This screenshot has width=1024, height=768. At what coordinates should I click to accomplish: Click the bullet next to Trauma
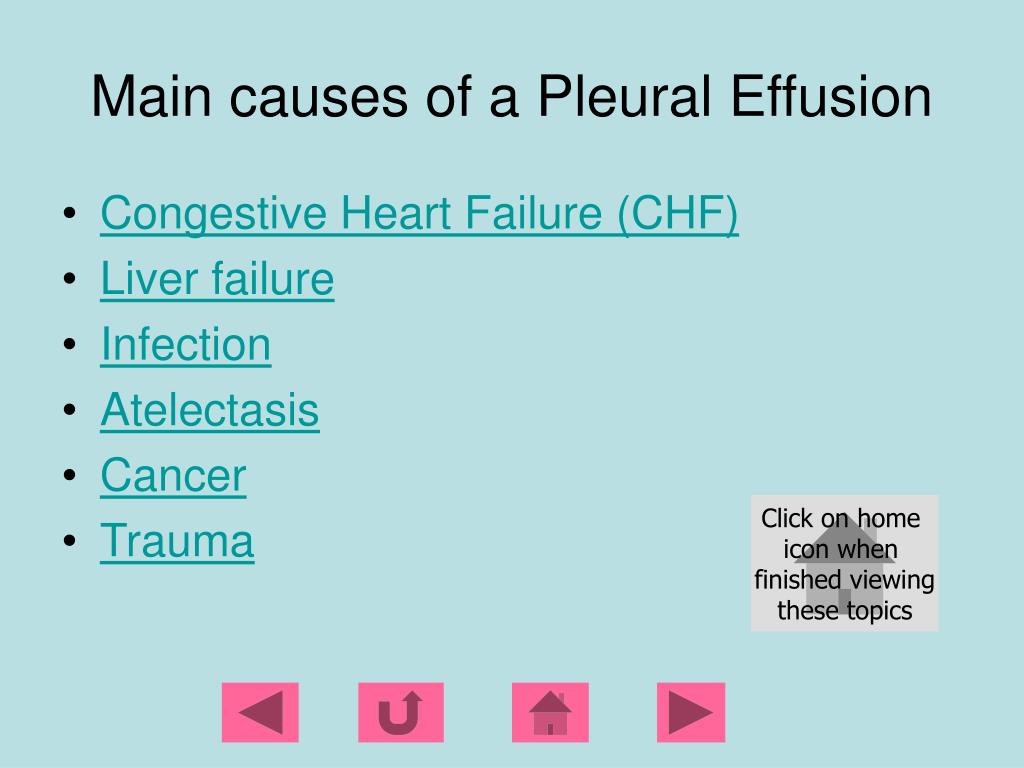pyautogui.click(x=70, y=540)
